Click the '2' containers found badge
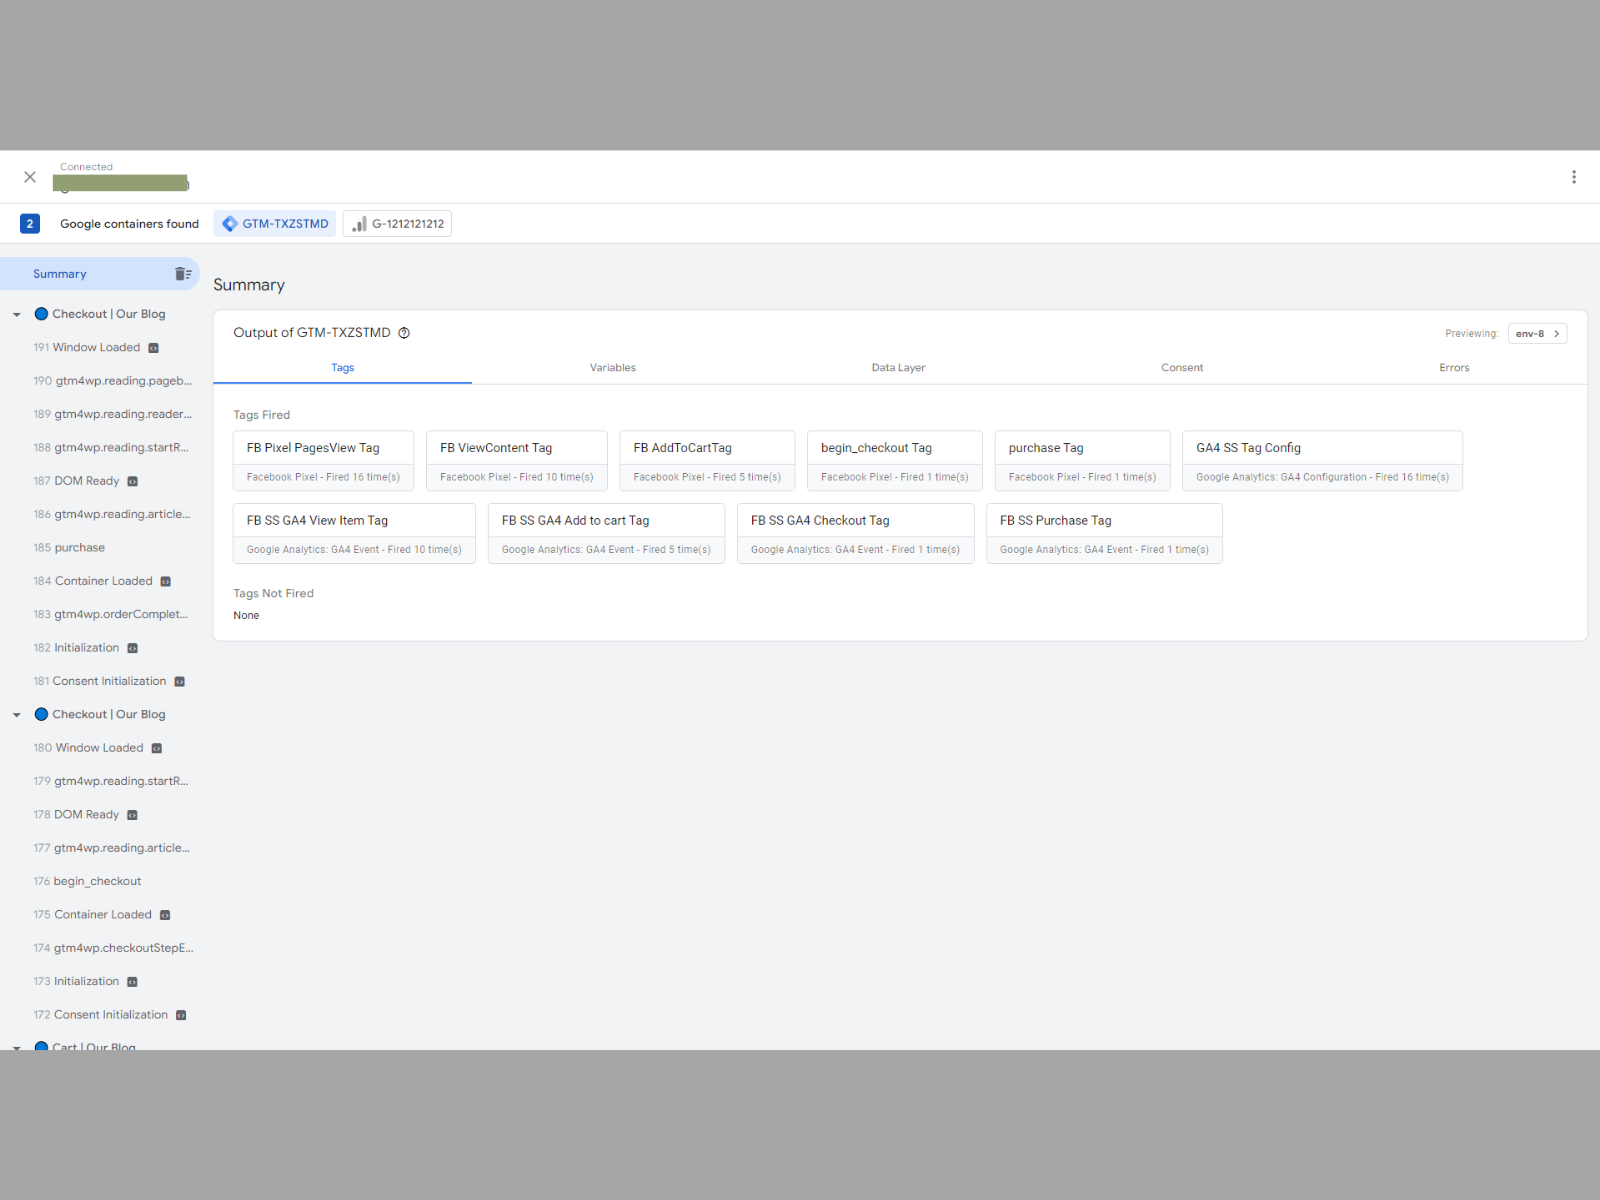 point(30,223)
